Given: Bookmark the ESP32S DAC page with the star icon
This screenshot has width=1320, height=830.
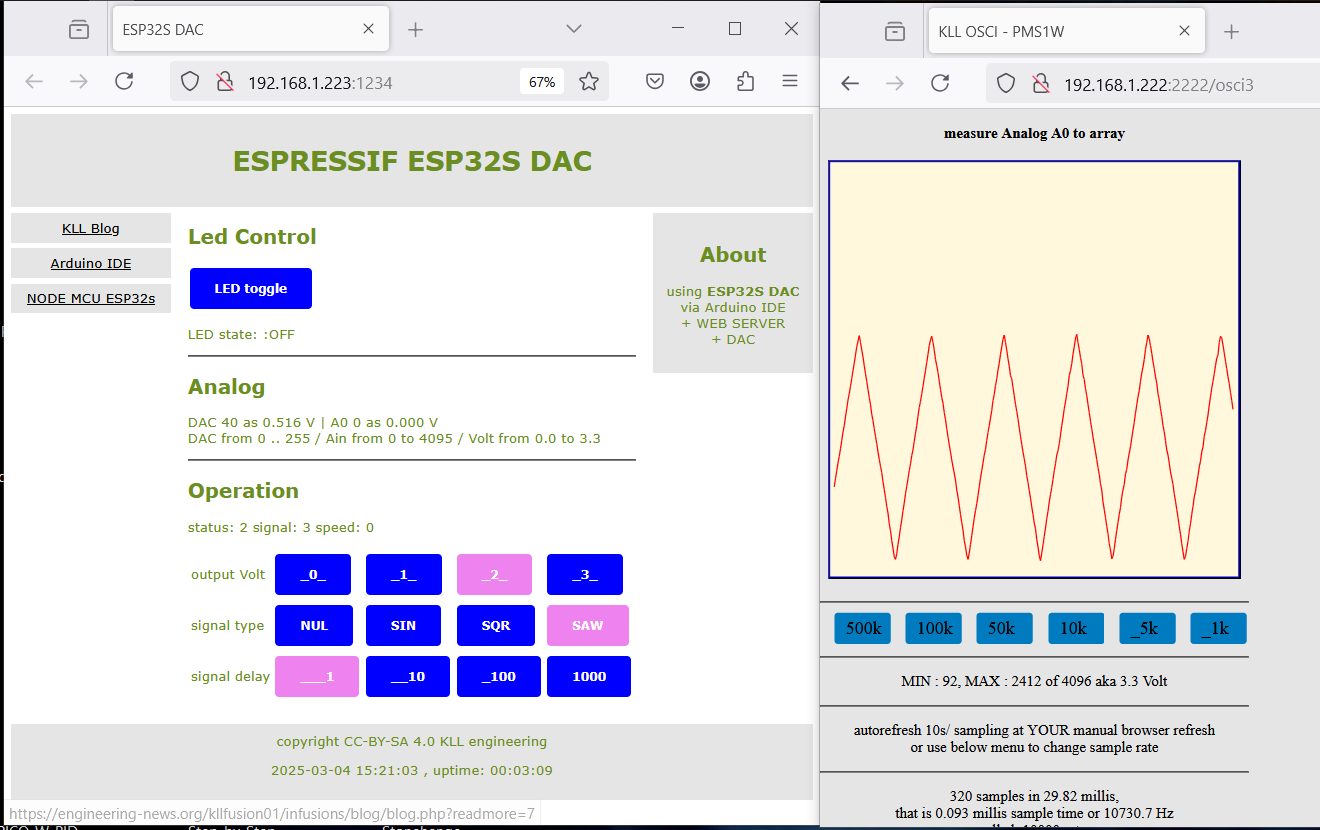Looking at the screenshot, I should click(x=589, y=82).
